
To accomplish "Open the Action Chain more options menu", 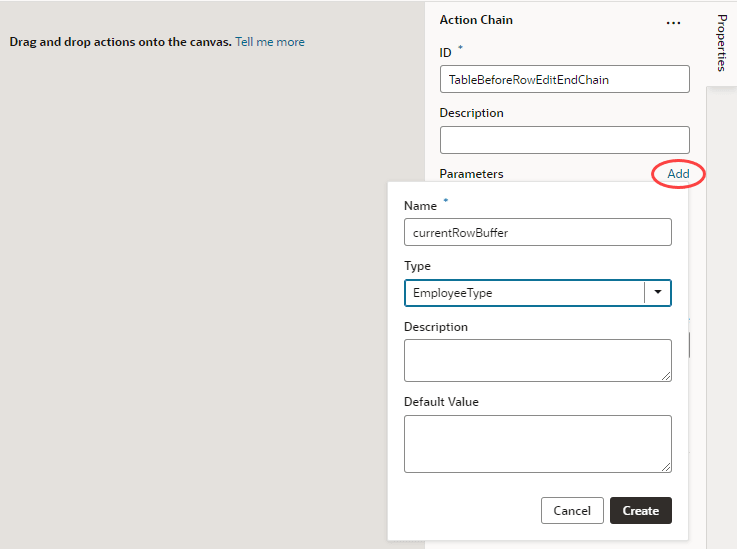I will [x=673, y=22].
